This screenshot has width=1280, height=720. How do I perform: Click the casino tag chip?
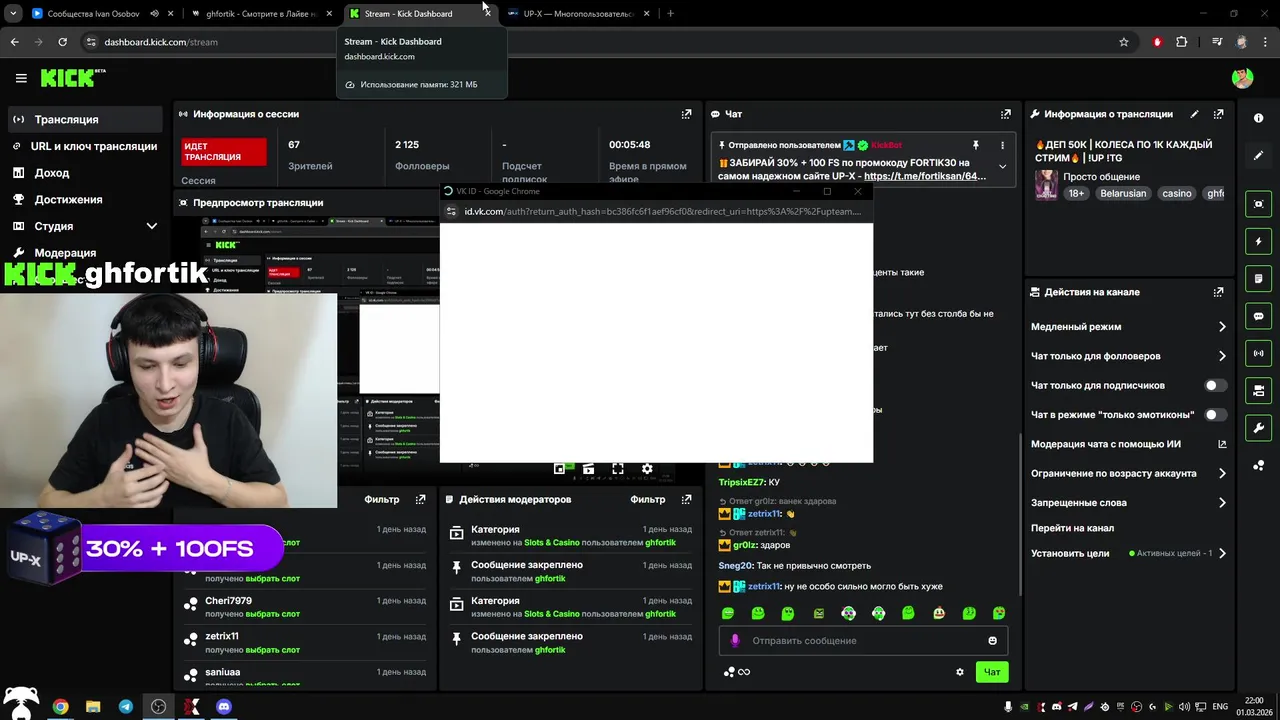(1176, 193)
